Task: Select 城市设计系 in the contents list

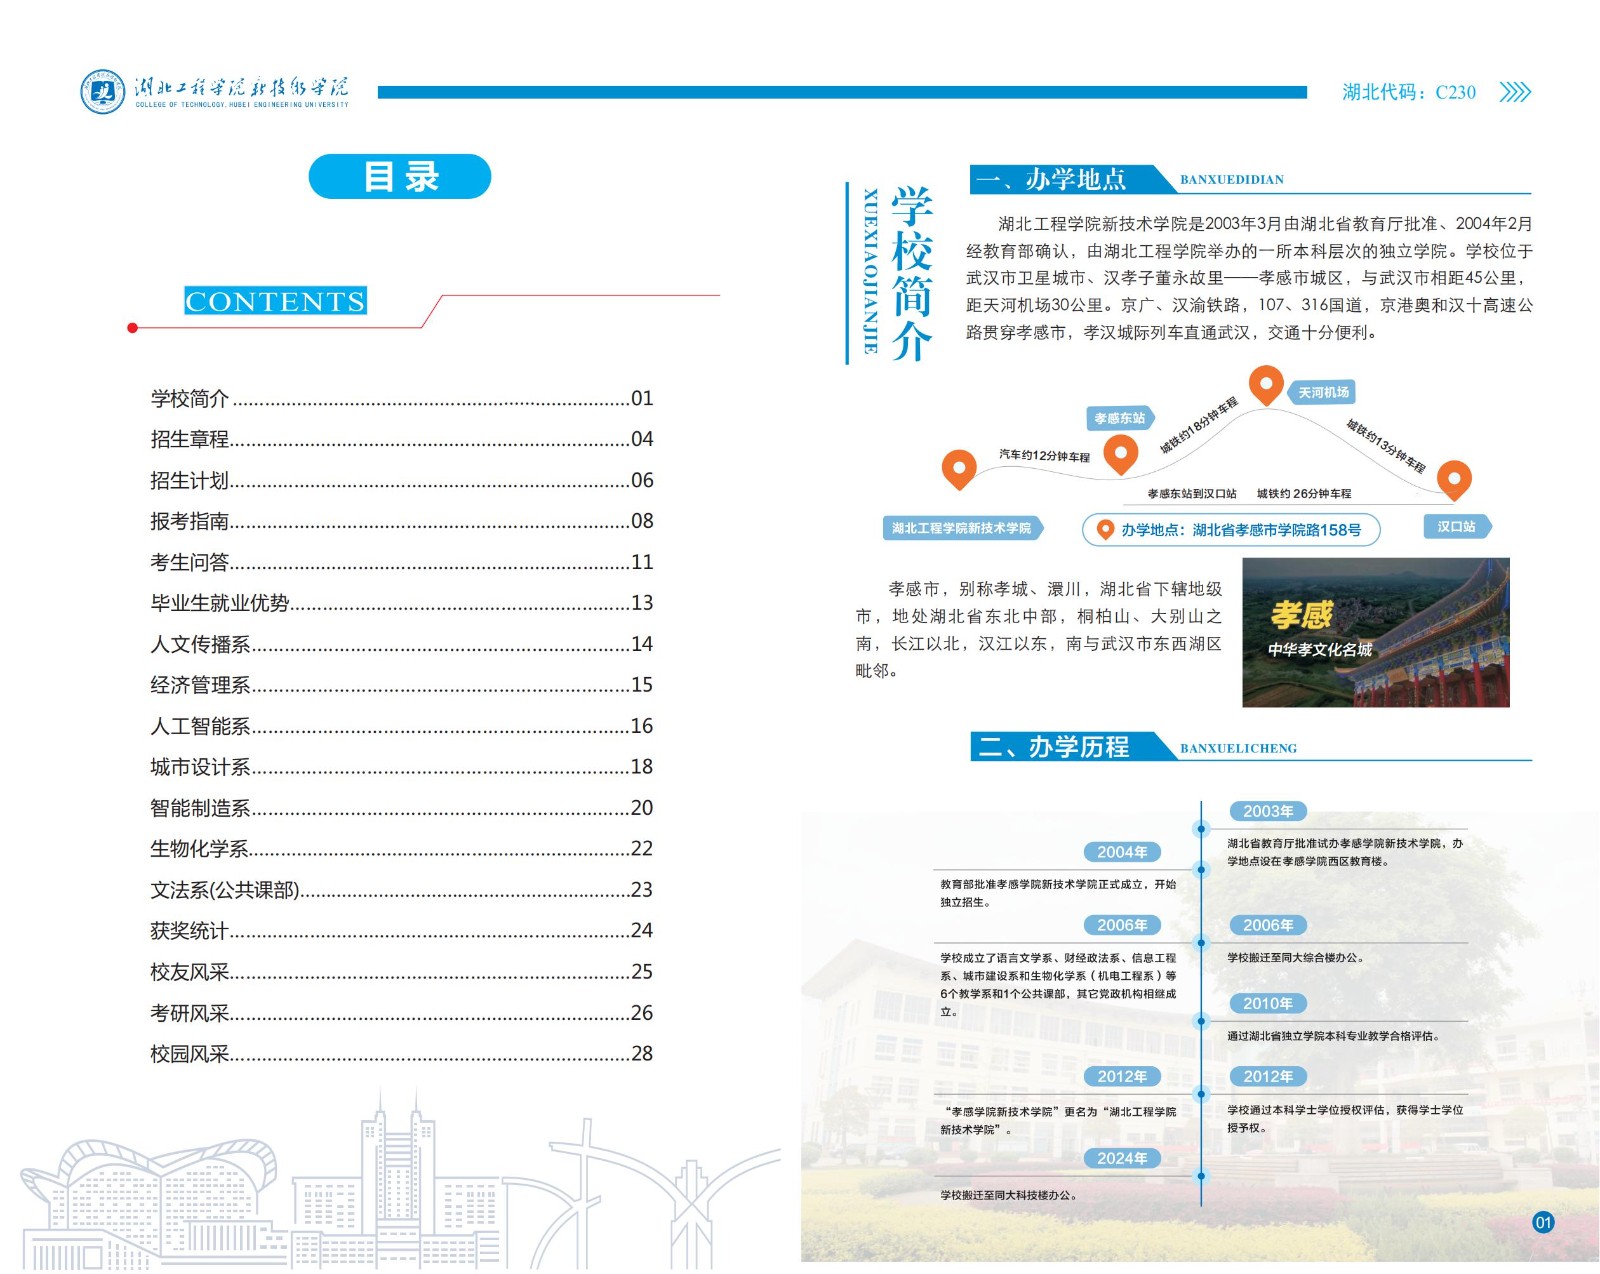Action: pyautogui.click(x=401, y=767)
